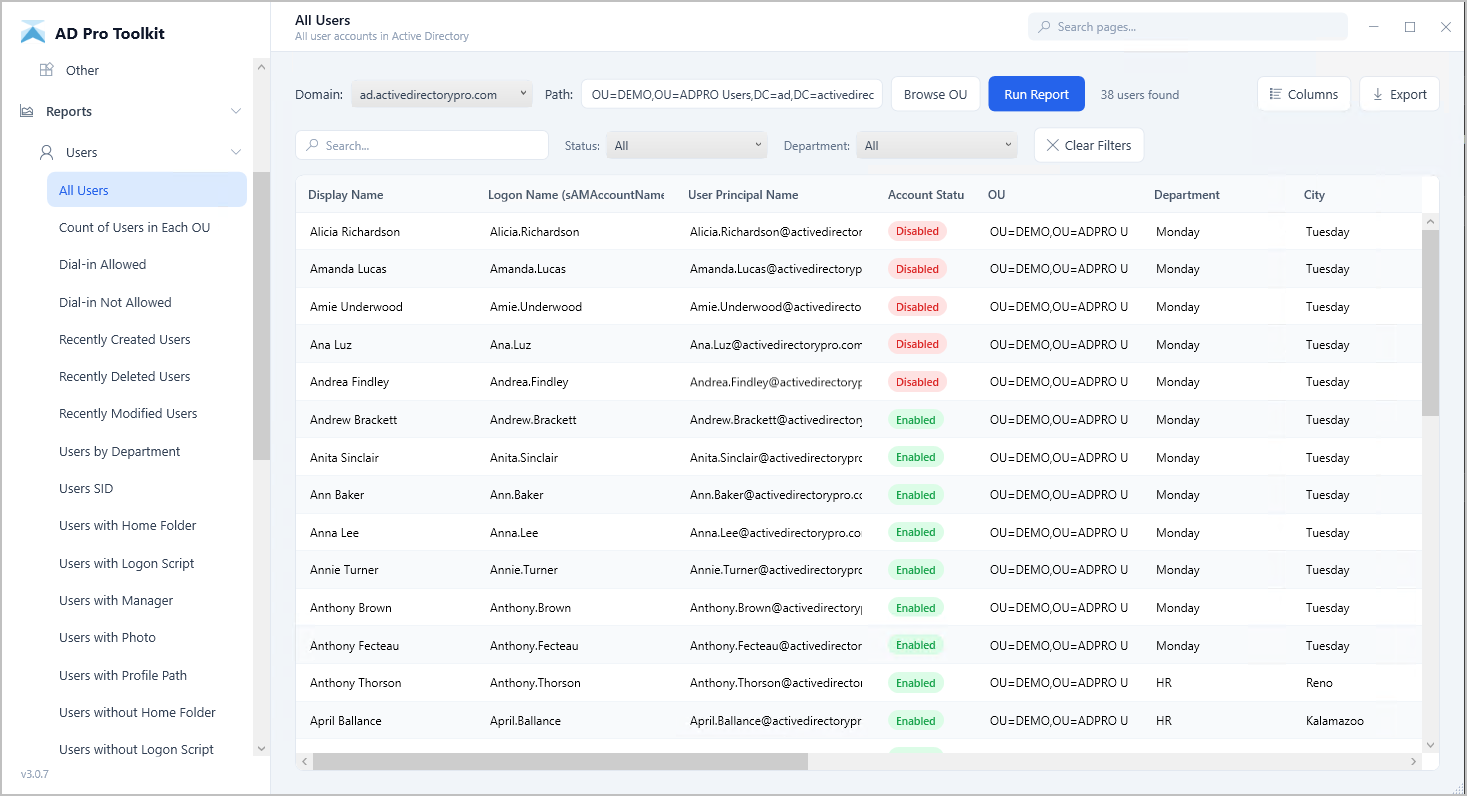1467x796 pixels.
Task: Click the OU Path input field
Action: pyautogui.click(x=732, y=94)
